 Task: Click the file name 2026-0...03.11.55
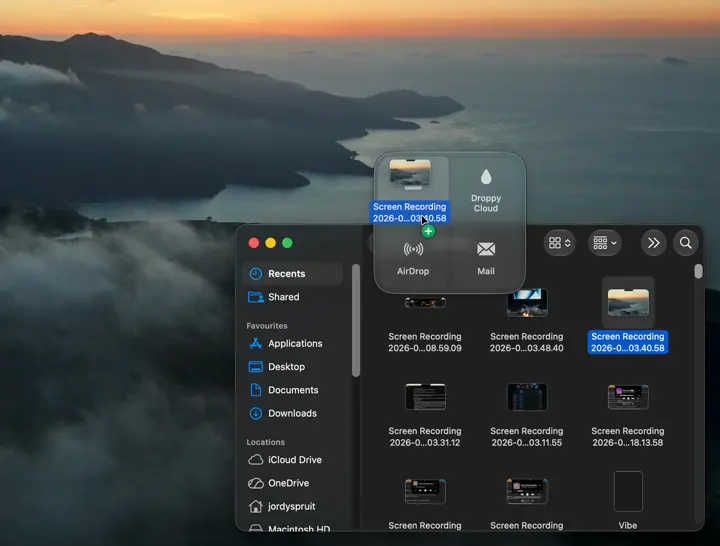point(526,443)
